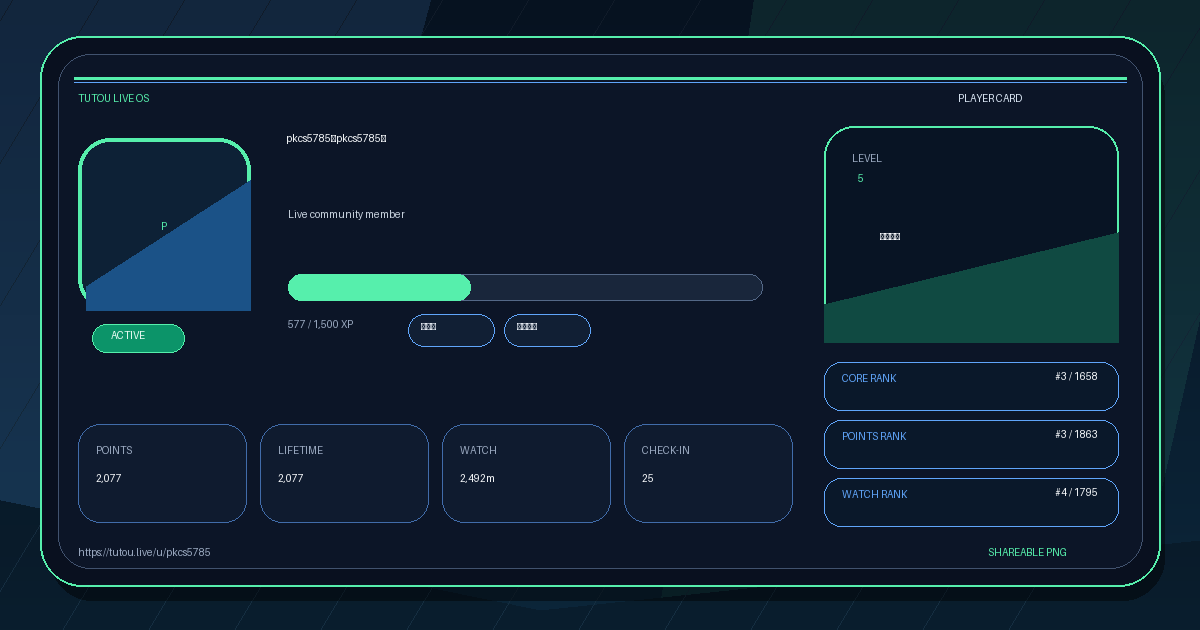The image size is (1200, 630).
Task: Select the XP progress bar
Action: coord(525,287)
